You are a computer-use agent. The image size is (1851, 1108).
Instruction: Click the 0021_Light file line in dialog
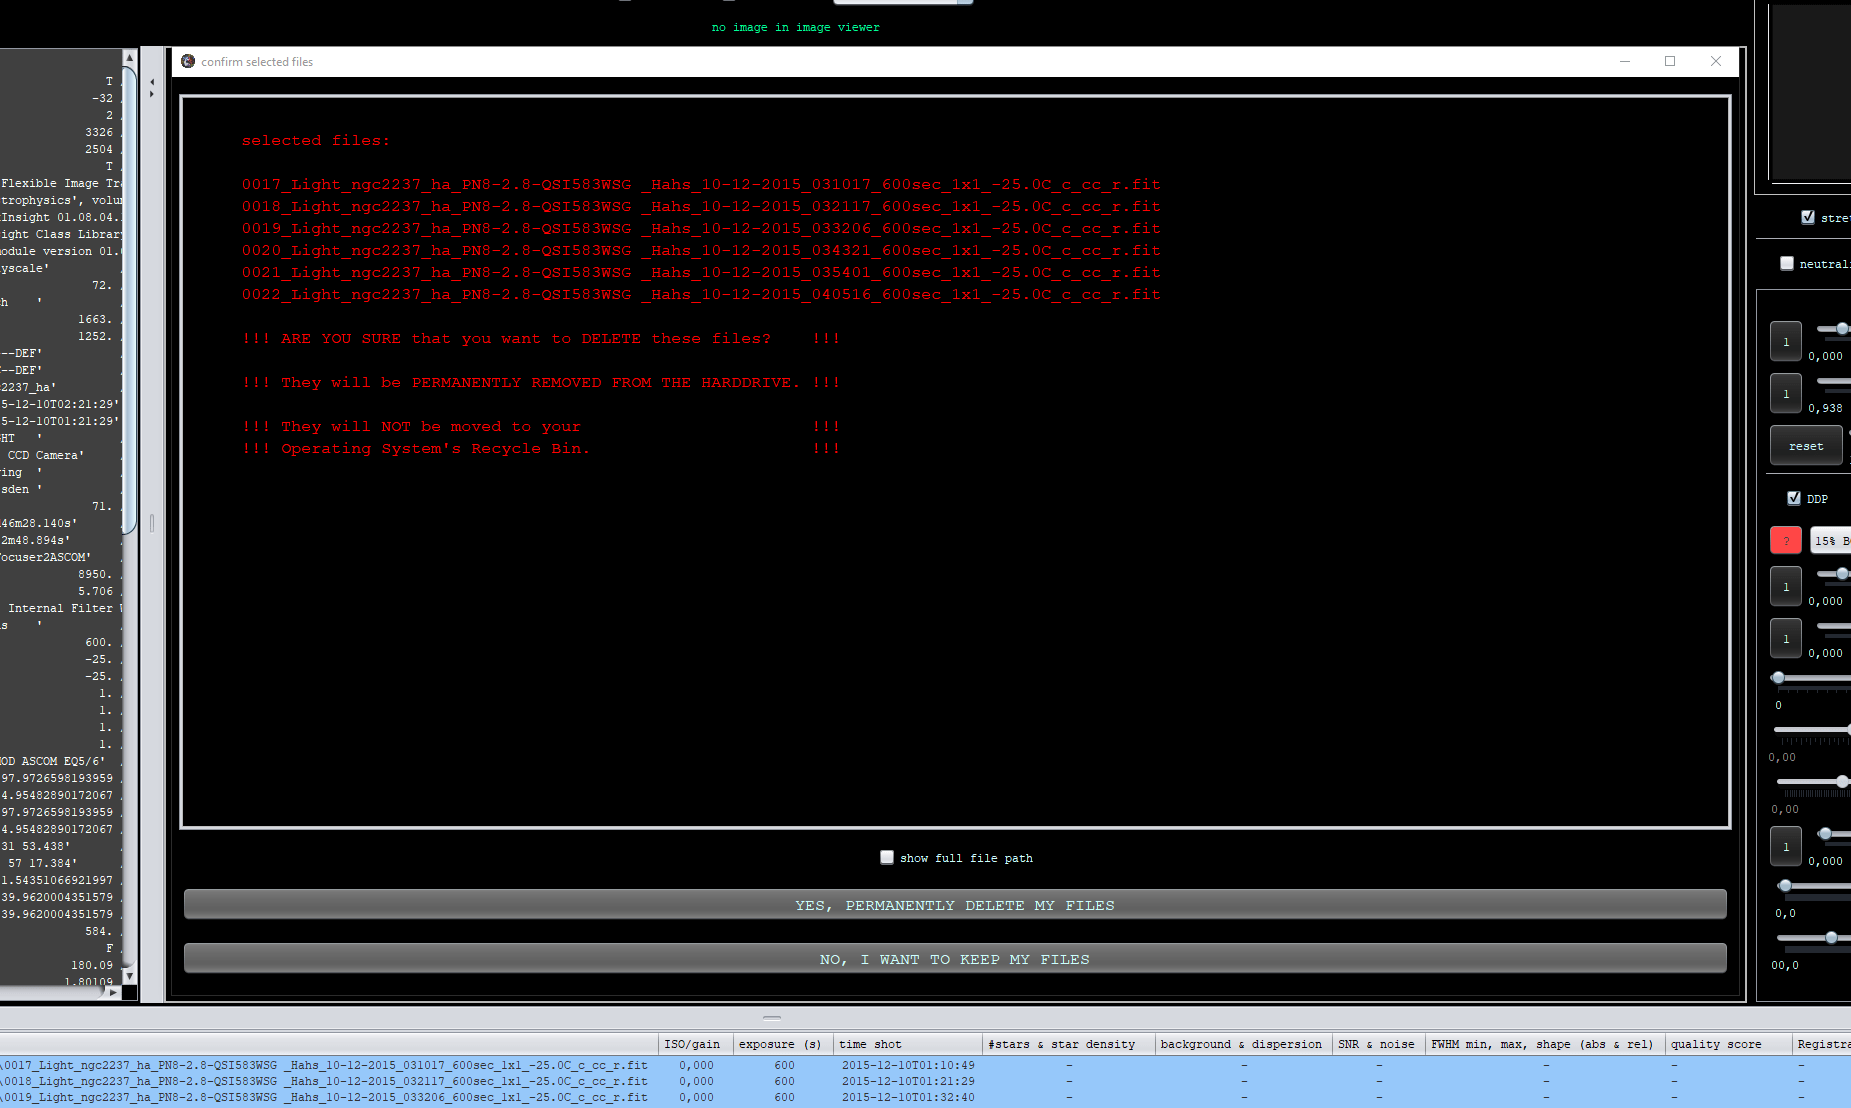click(x=701, y=273)
